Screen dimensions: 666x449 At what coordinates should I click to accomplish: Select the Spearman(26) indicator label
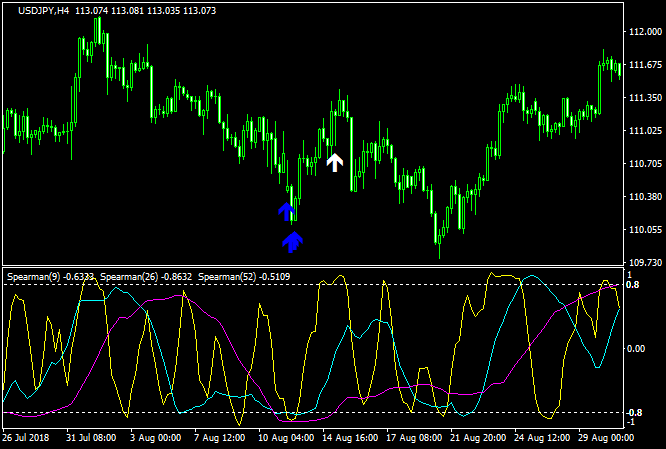pyautogui.click(x=129, y=277)
